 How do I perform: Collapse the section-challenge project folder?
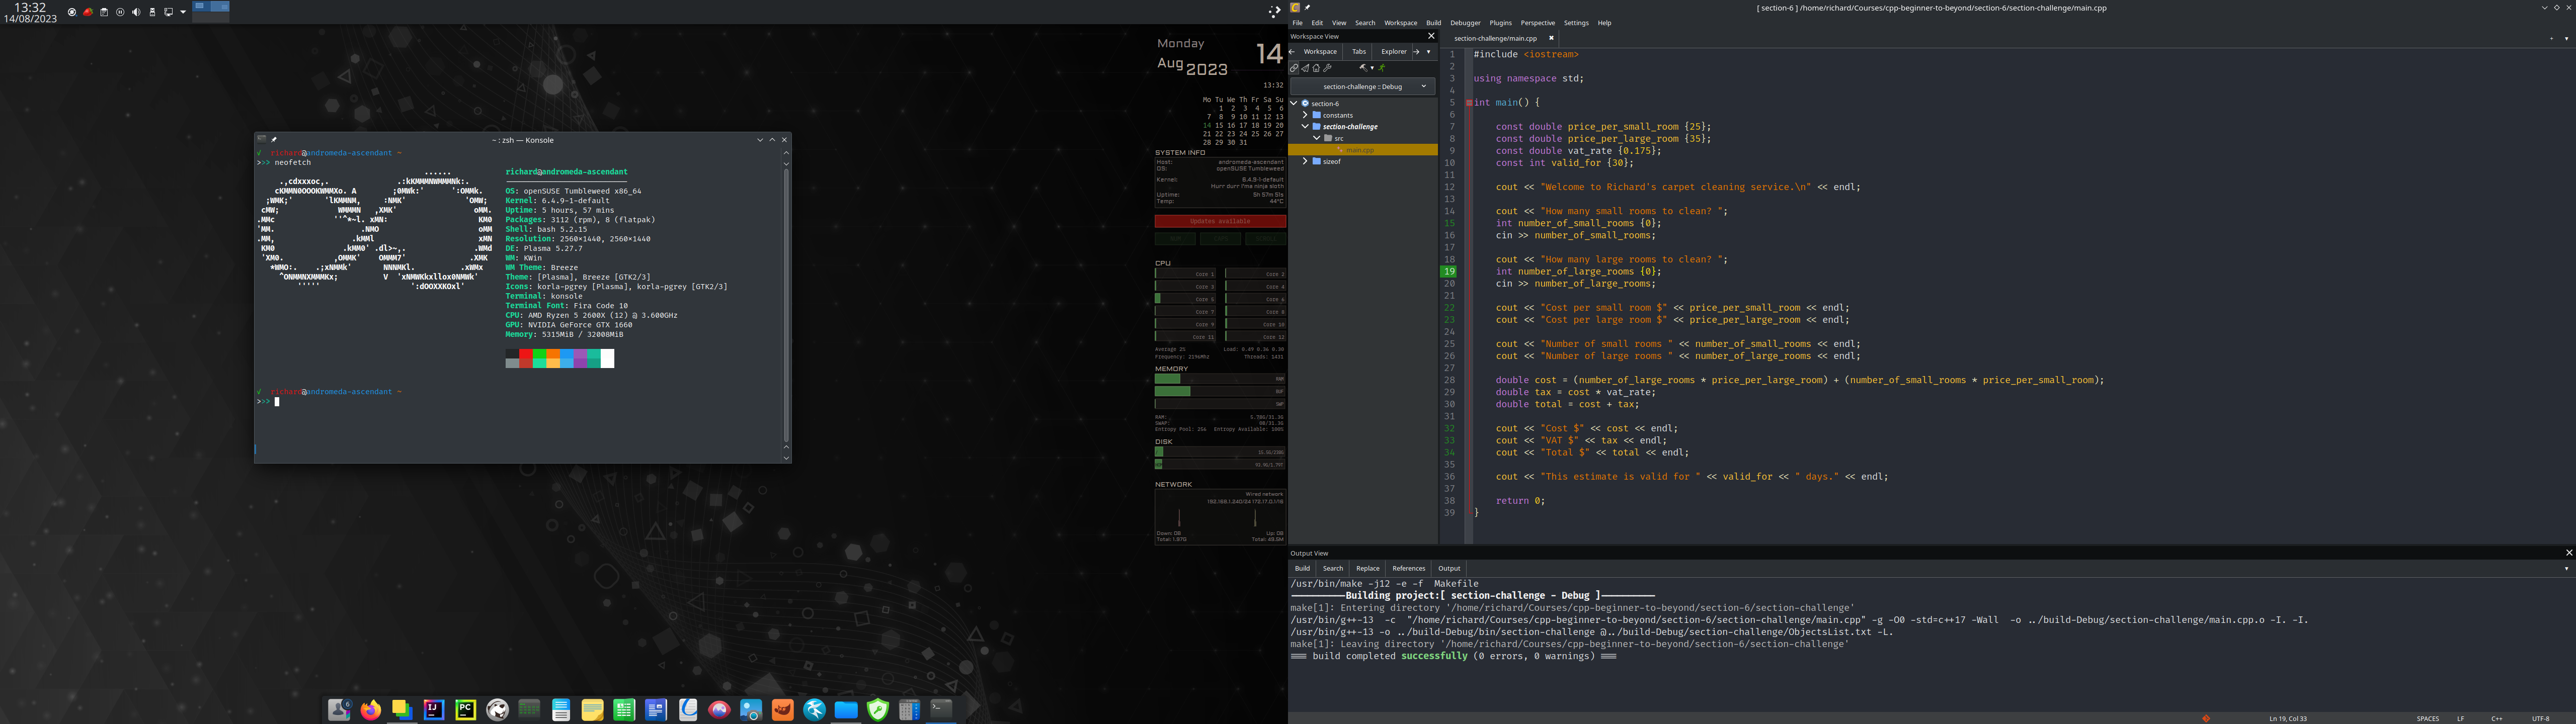(x=1305, y=127)
